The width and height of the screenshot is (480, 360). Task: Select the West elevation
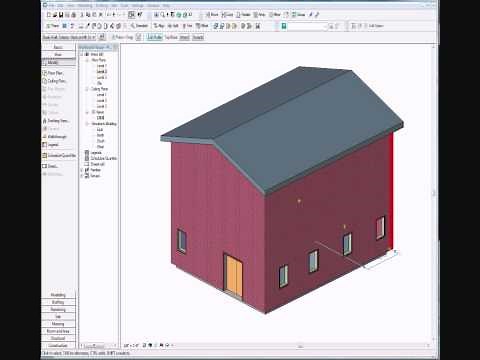100,147
